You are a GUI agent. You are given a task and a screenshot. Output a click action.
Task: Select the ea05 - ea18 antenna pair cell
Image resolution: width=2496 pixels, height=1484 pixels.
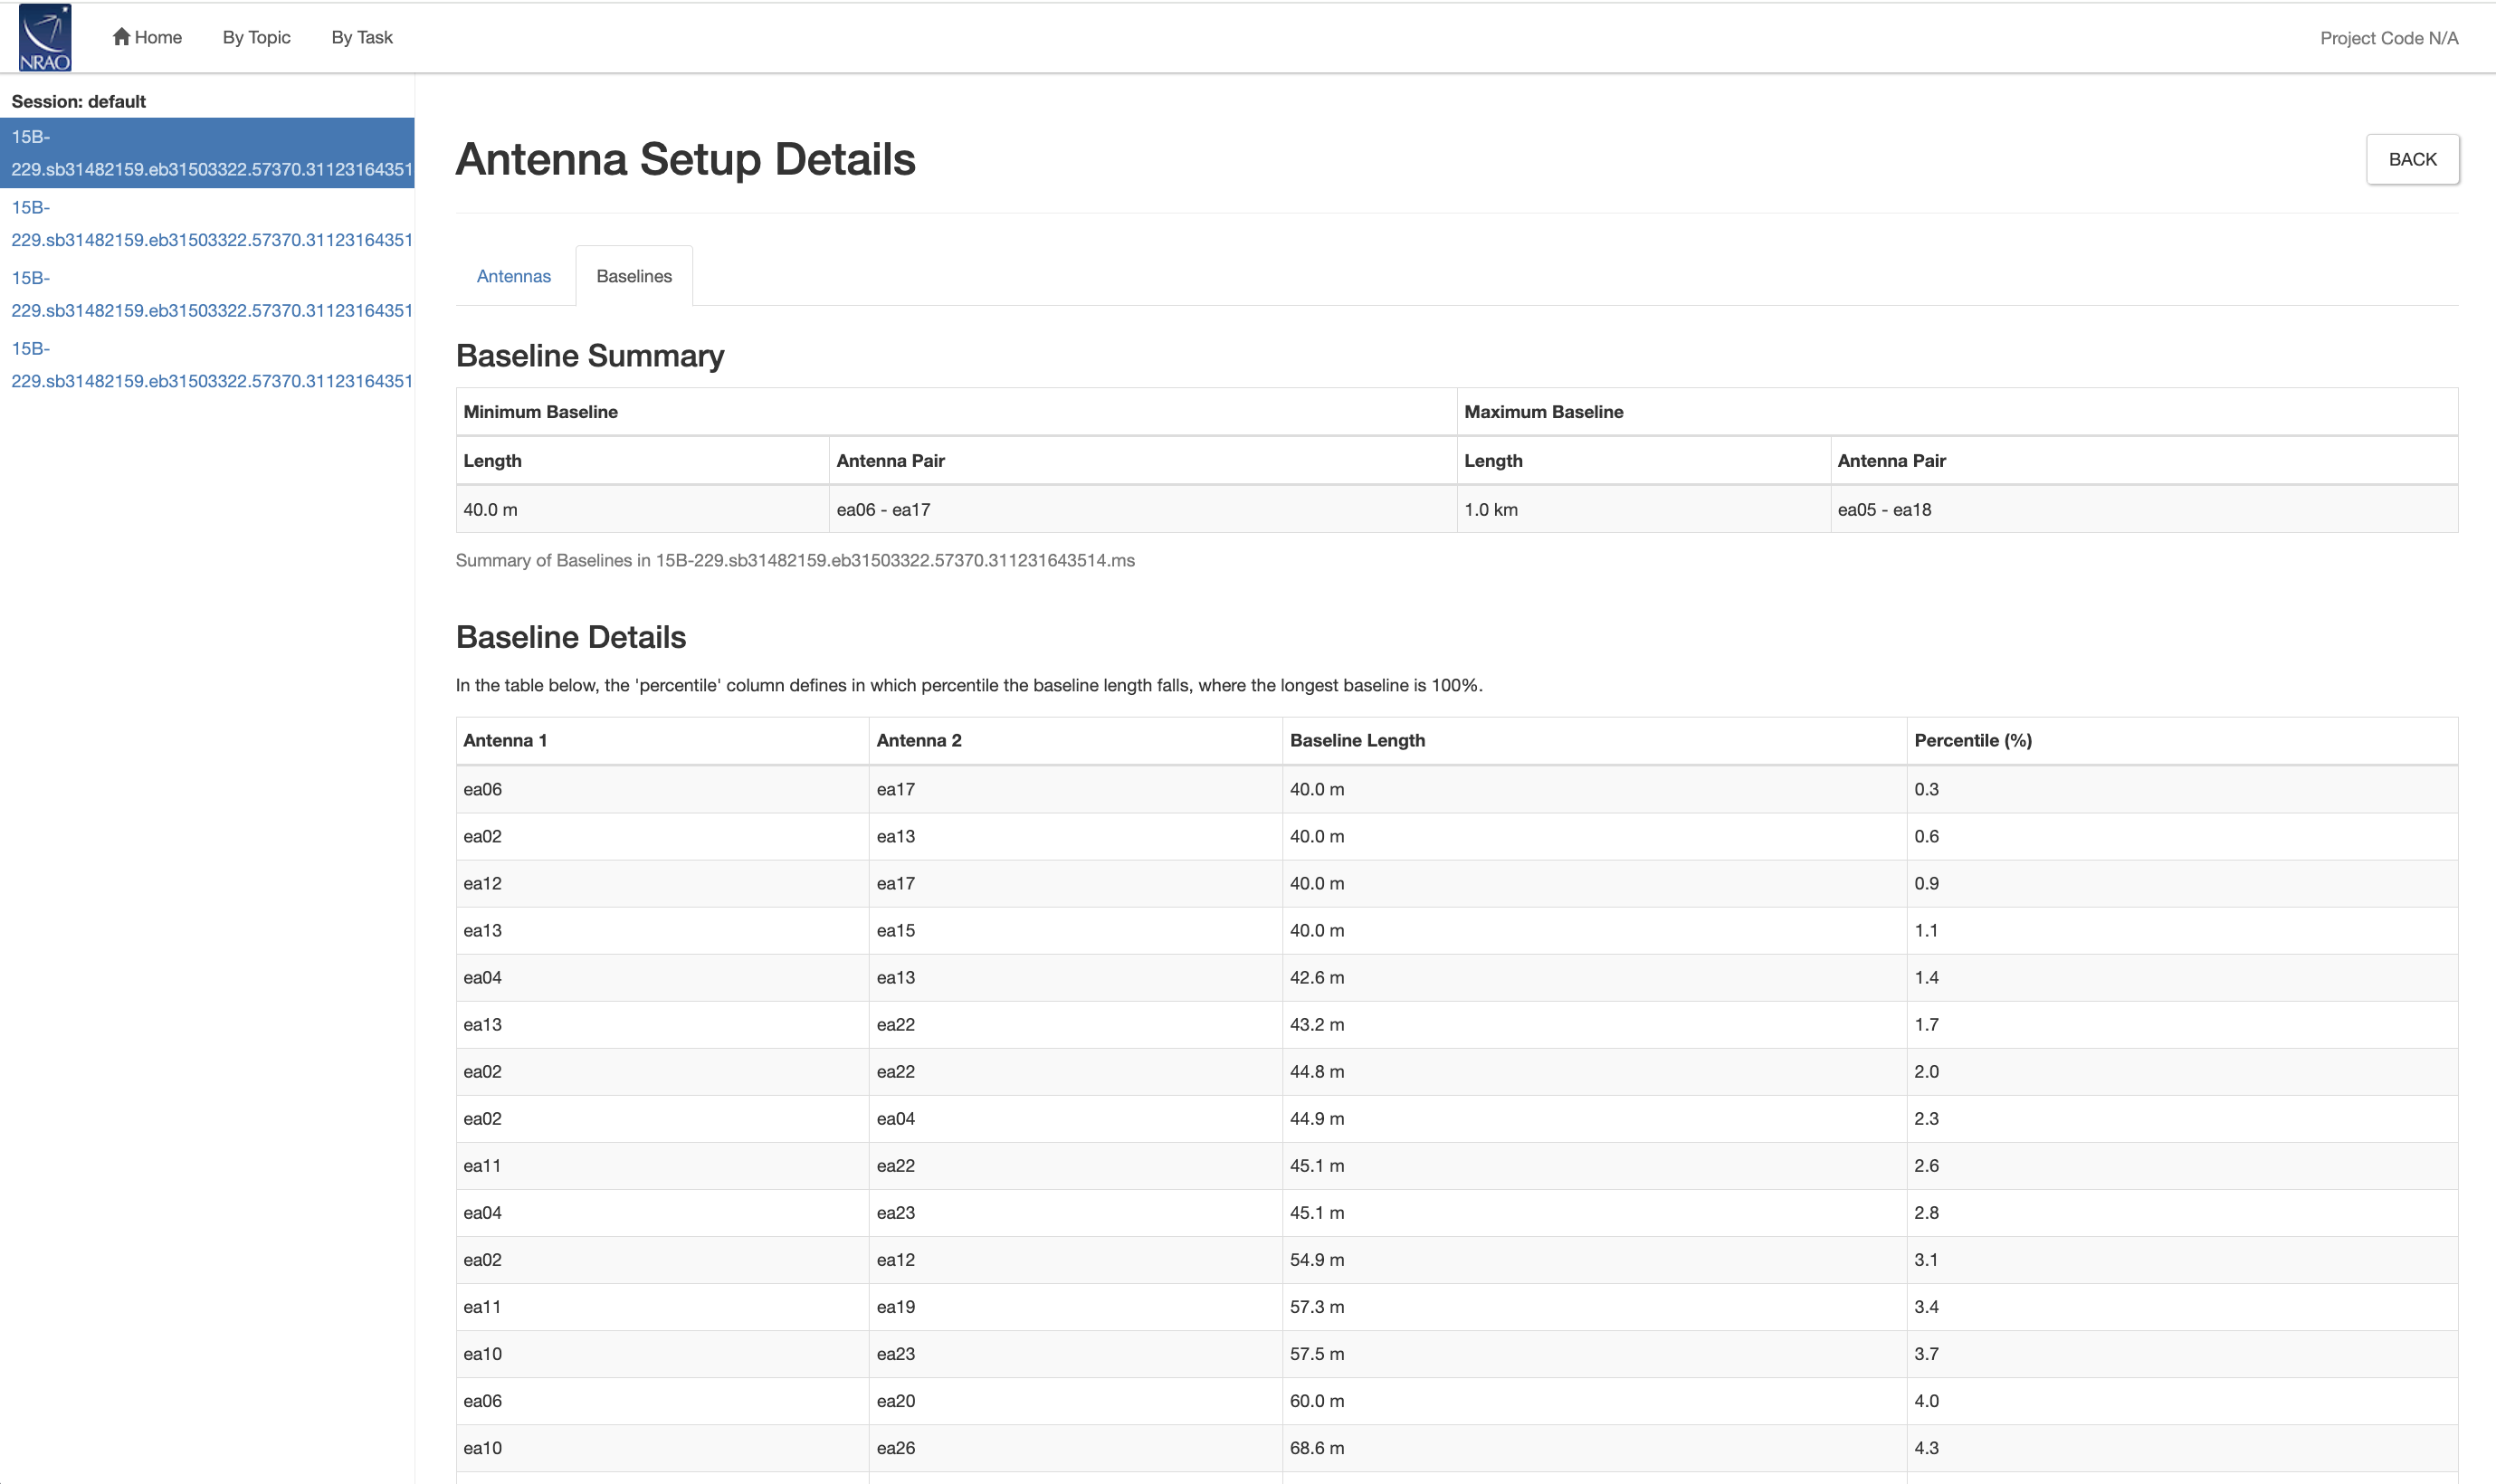2144,510
